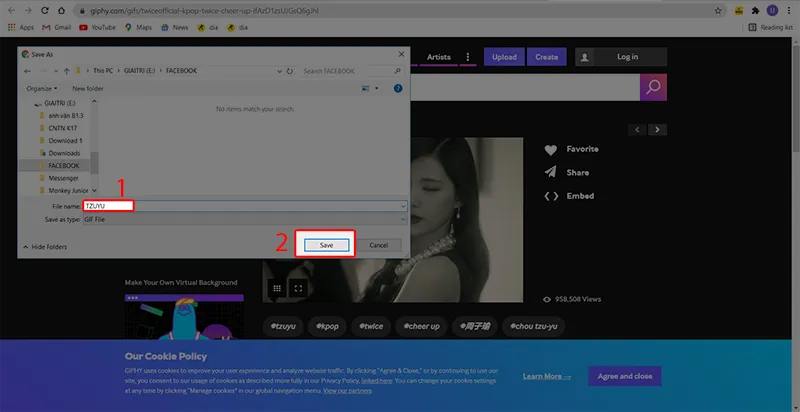800x412 pixels.
Task: Reload the page in Chrome
Action: (44, 10)
